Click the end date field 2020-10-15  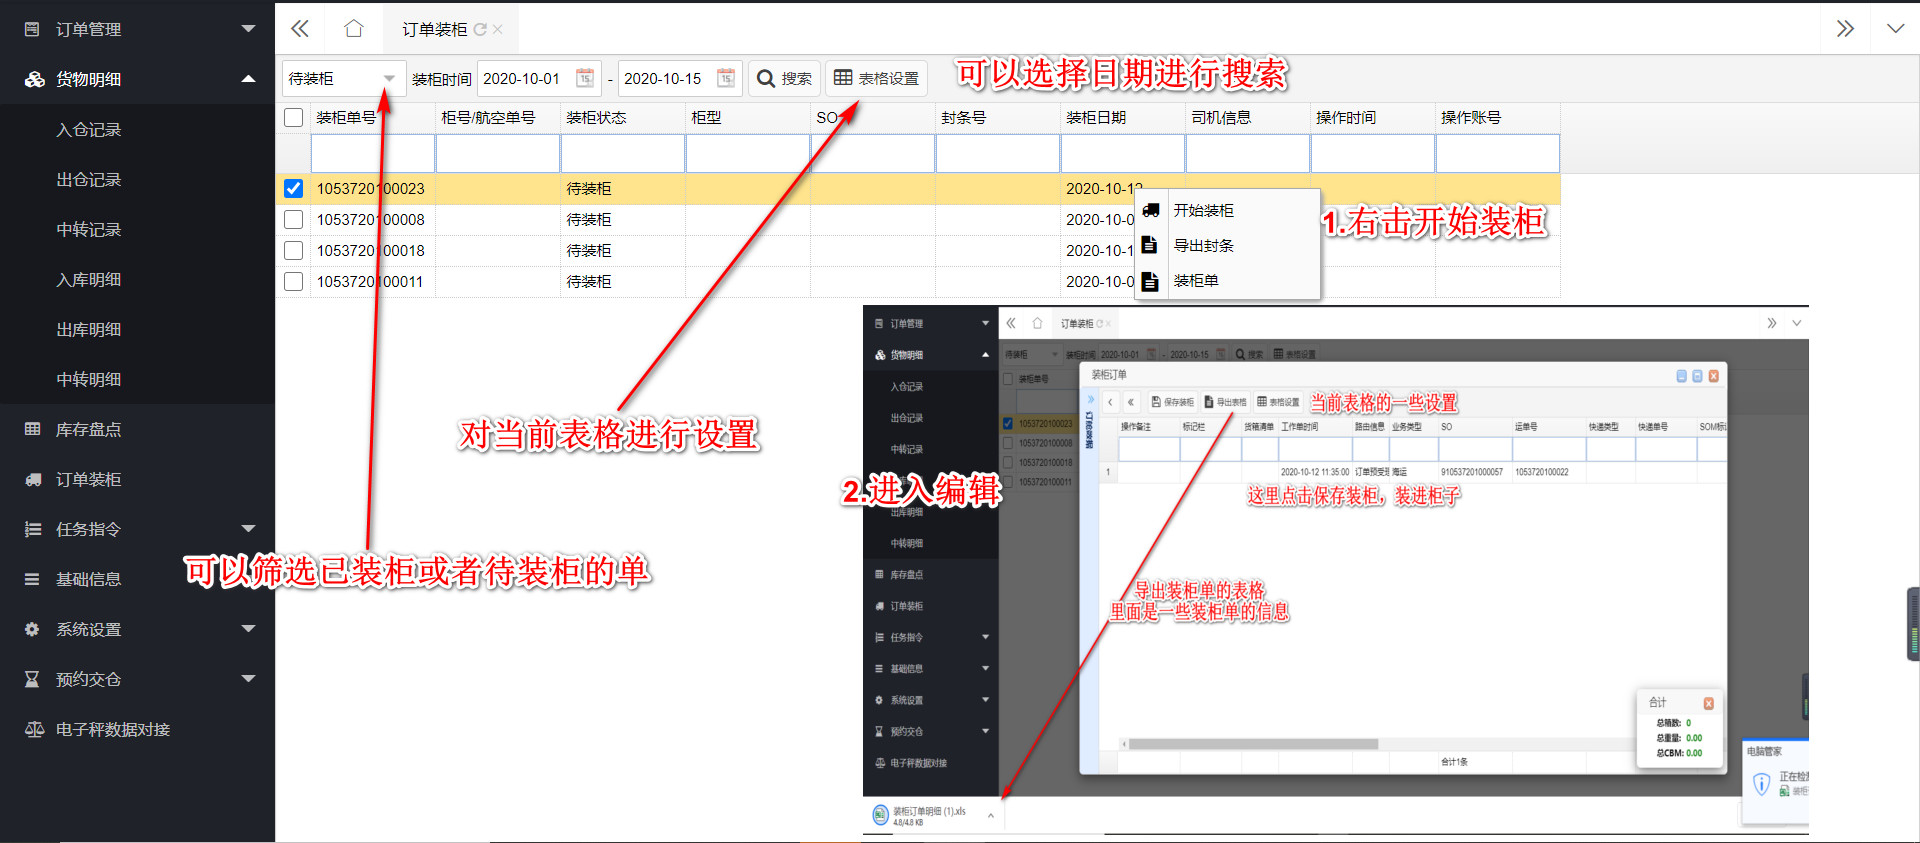pos(679,78)
